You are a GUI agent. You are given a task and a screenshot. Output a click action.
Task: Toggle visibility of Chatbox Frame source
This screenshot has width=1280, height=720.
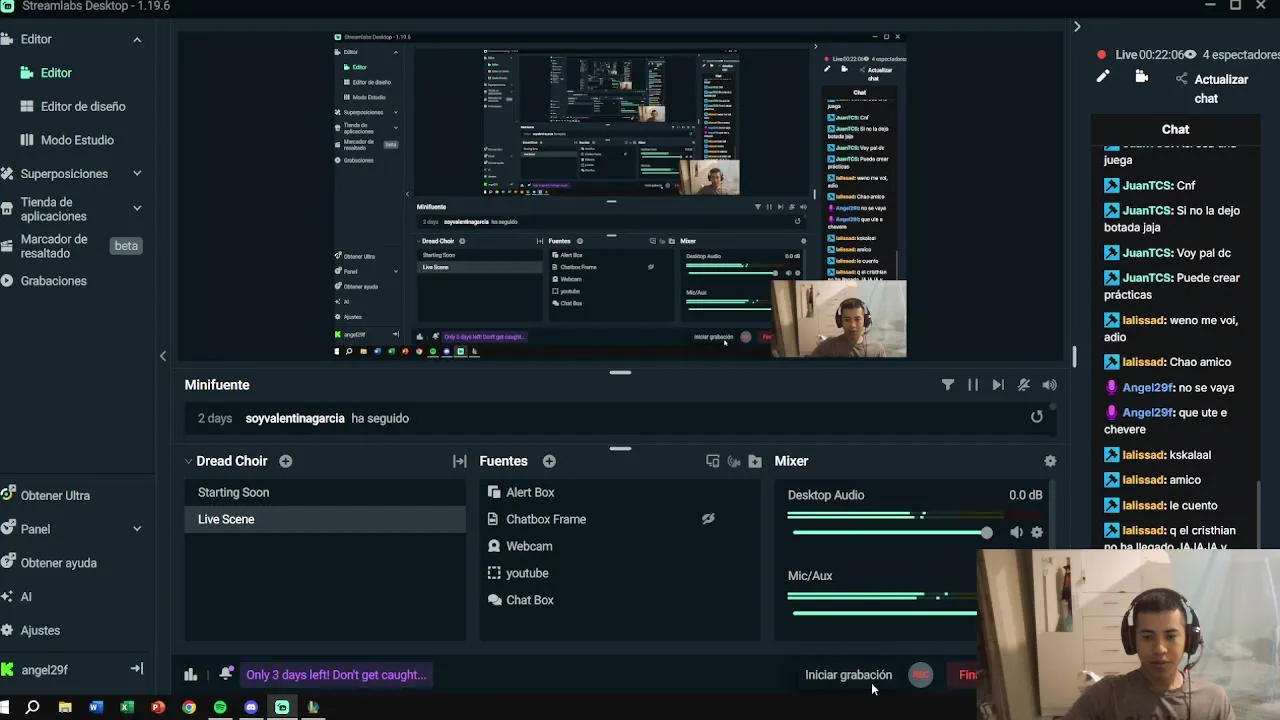point(708,518)
